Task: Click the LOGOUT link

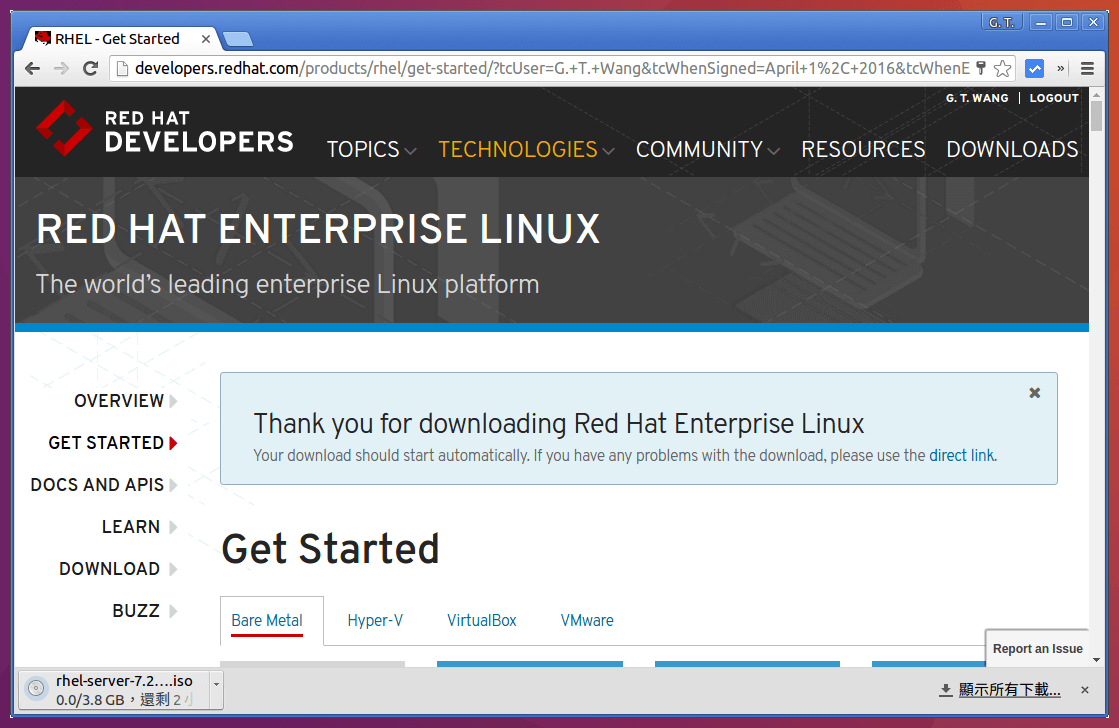Action: click(x=1054, y=98)
